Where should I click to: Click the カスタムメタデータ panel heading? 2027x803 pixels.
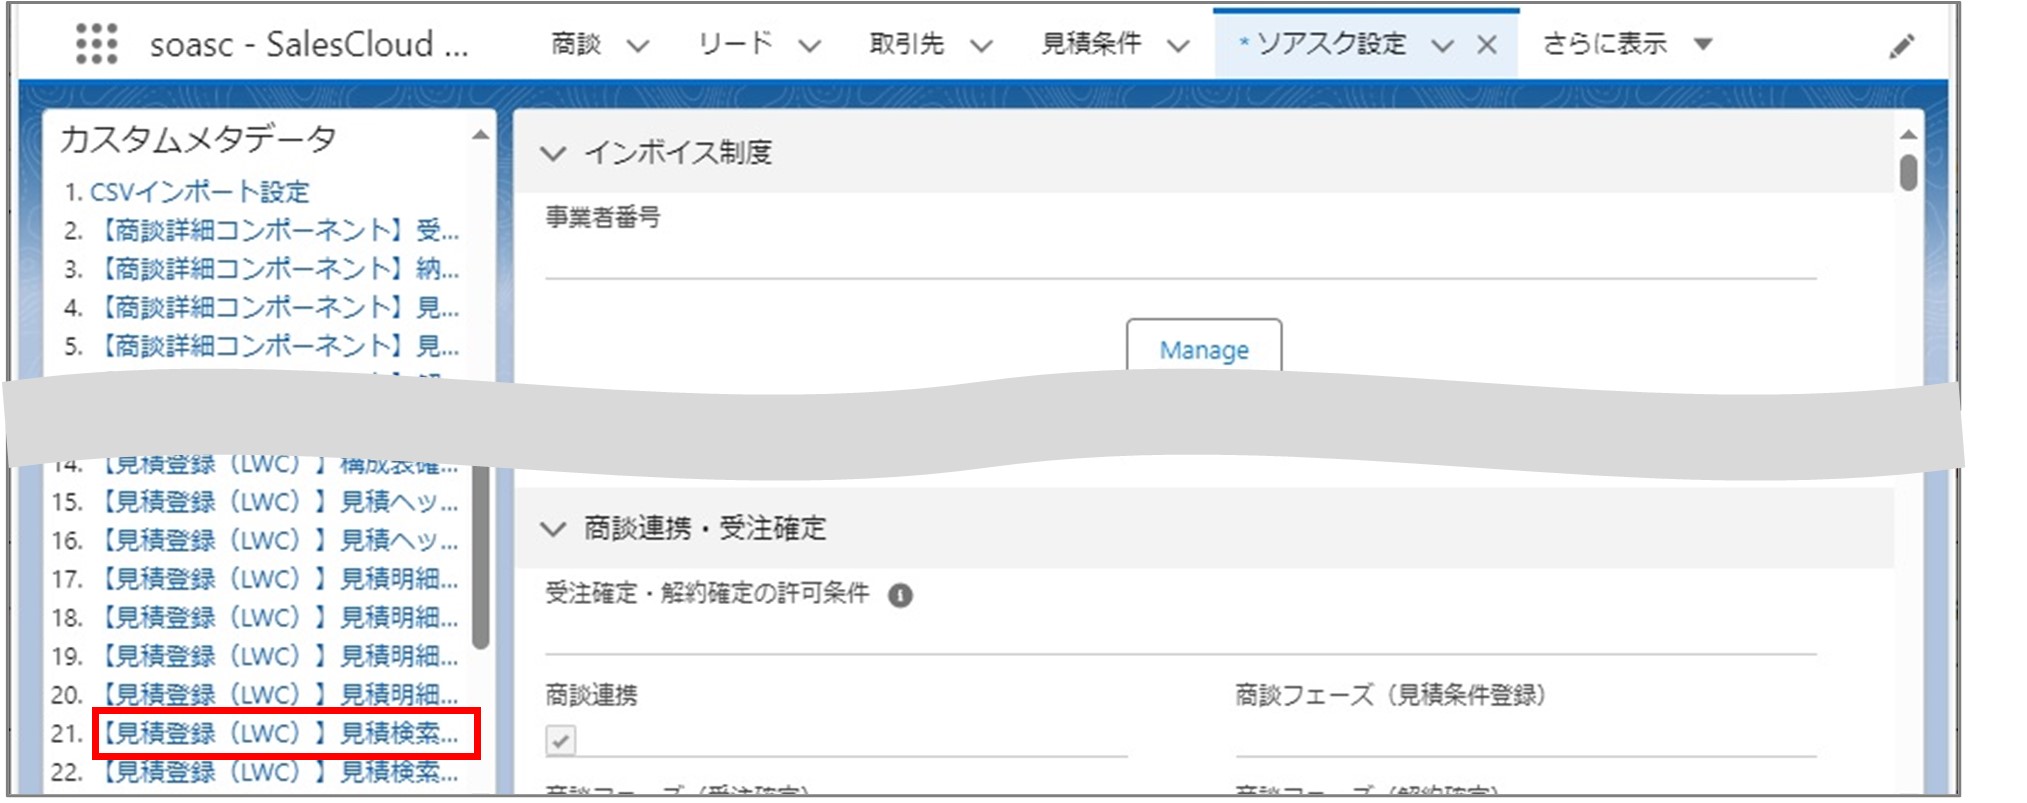point(198,139)
